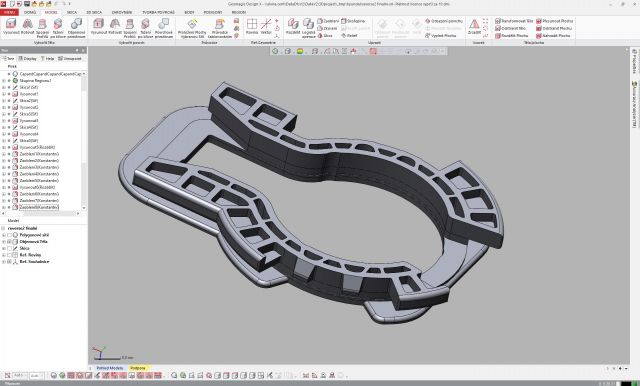Toggle visibility checkbox for Ref. Roviny
Viewport: 640px width, 386px height.
point(10,255)
